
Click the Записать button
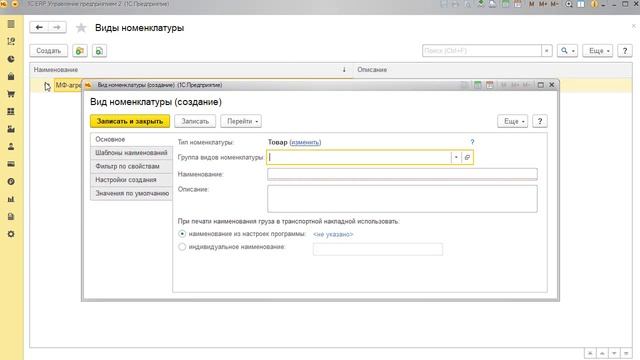(x=195, y=121)
